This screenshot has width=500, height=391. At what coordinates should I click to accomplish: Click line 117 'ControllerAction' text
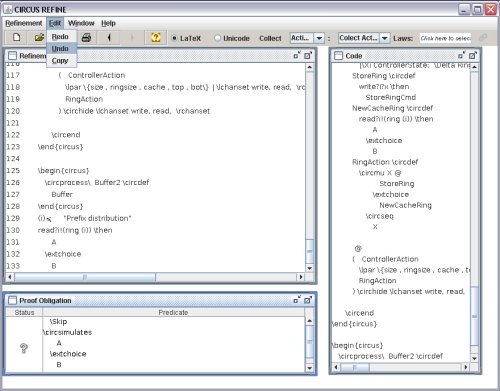click(96, 75)
